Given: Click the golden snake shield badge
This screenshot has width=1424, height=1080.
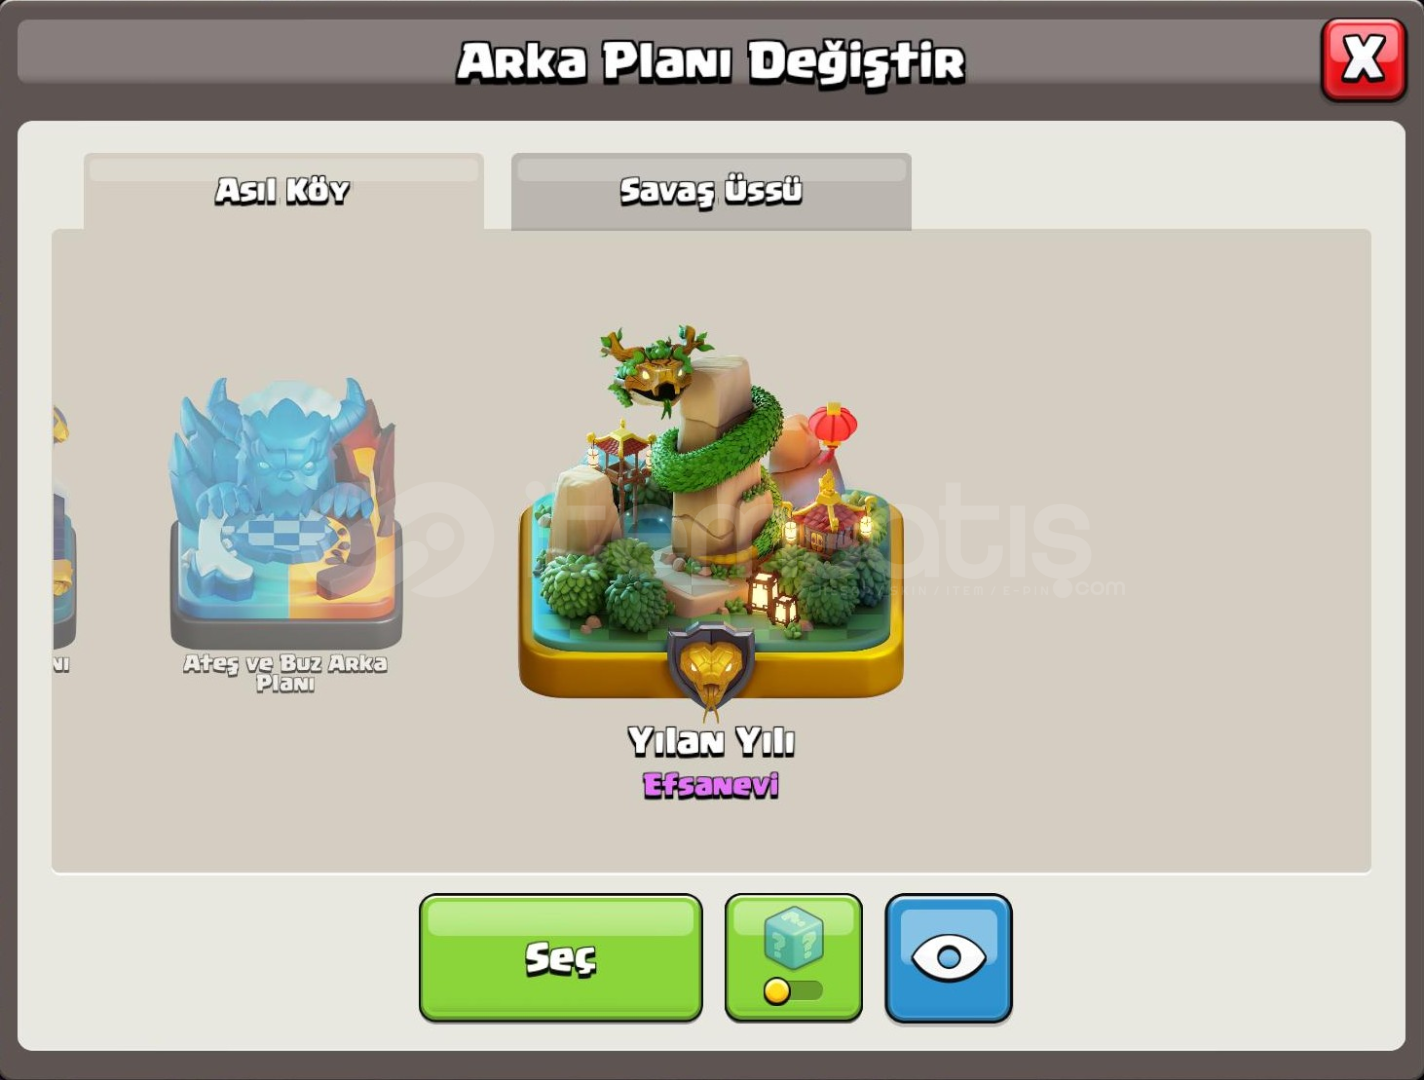Looking at the screenshot, I should 710,669.
